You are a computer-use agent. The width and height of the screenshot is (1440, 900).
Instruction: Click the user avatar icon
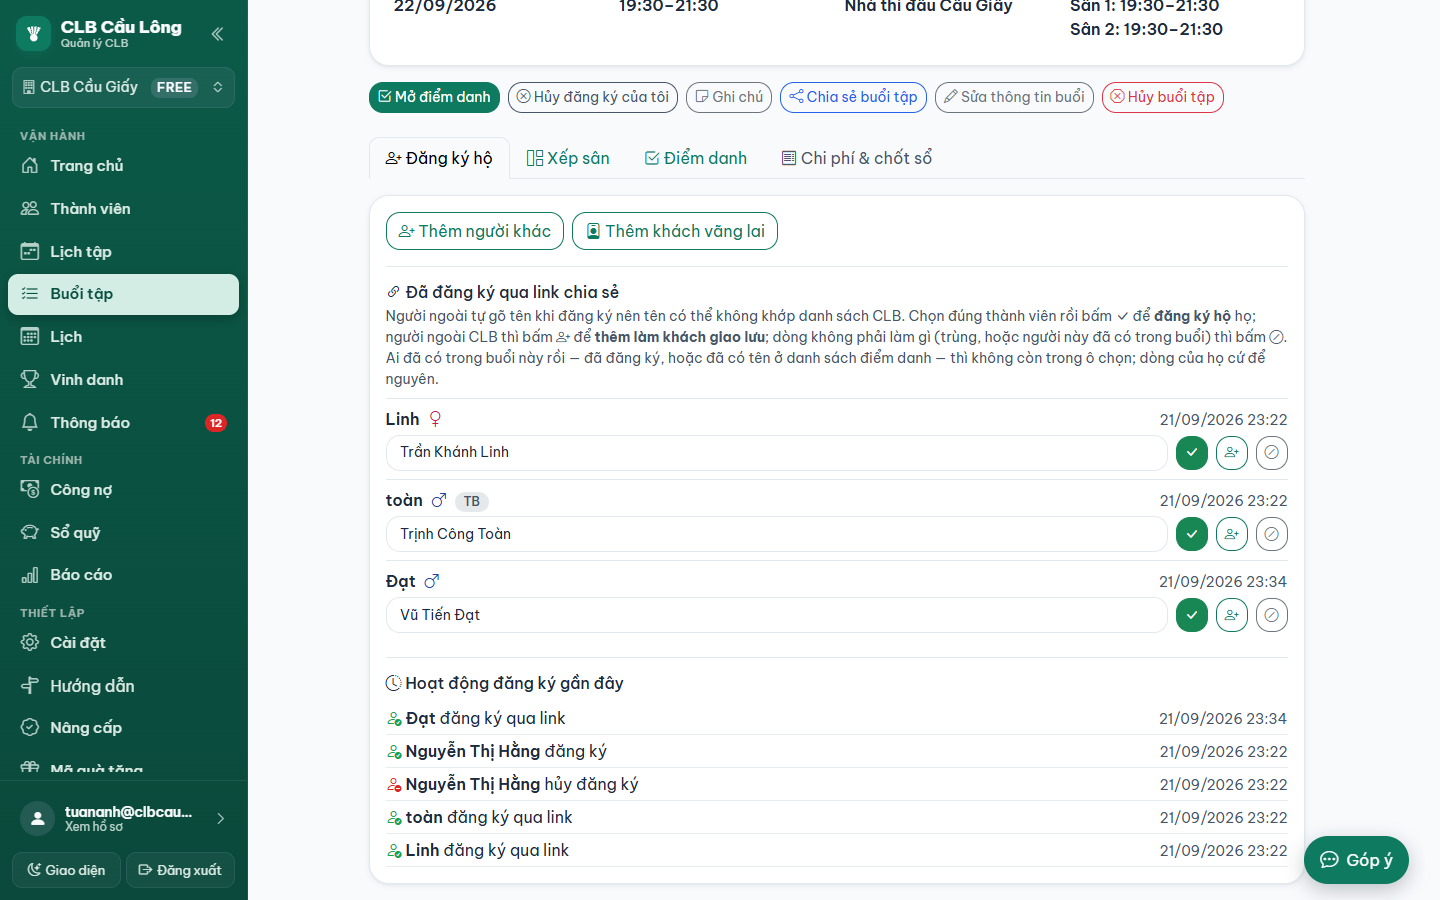tap(37, 819)
